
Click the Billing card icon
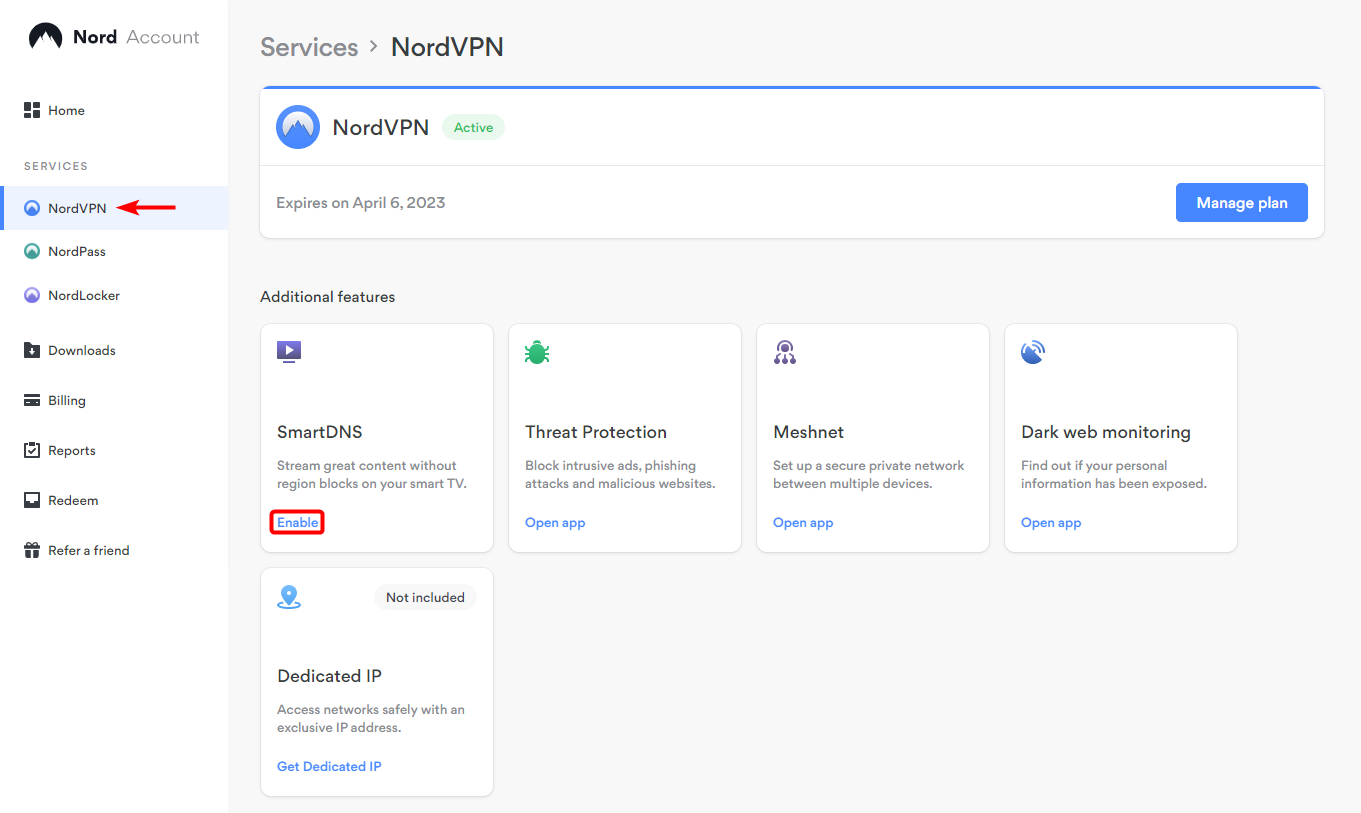click(x=32, y=401)
